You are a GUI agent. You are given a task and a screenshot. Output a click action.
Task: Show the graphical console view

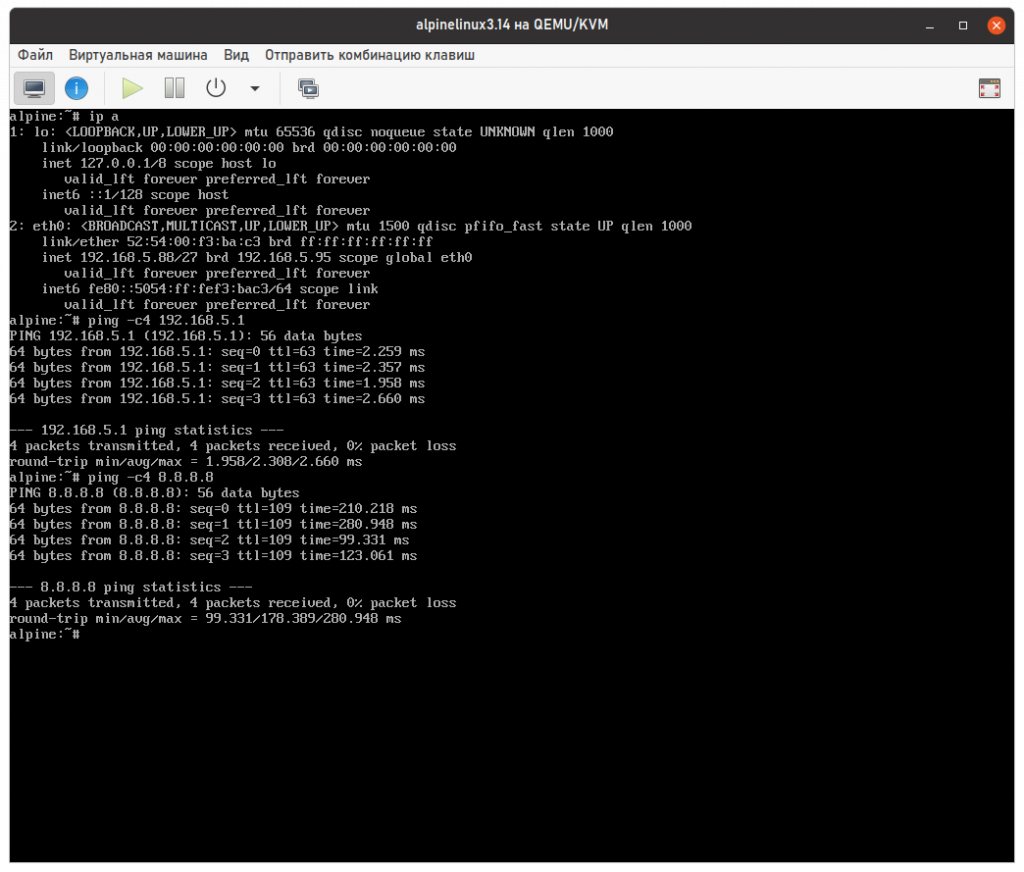(x=34, y=88)
